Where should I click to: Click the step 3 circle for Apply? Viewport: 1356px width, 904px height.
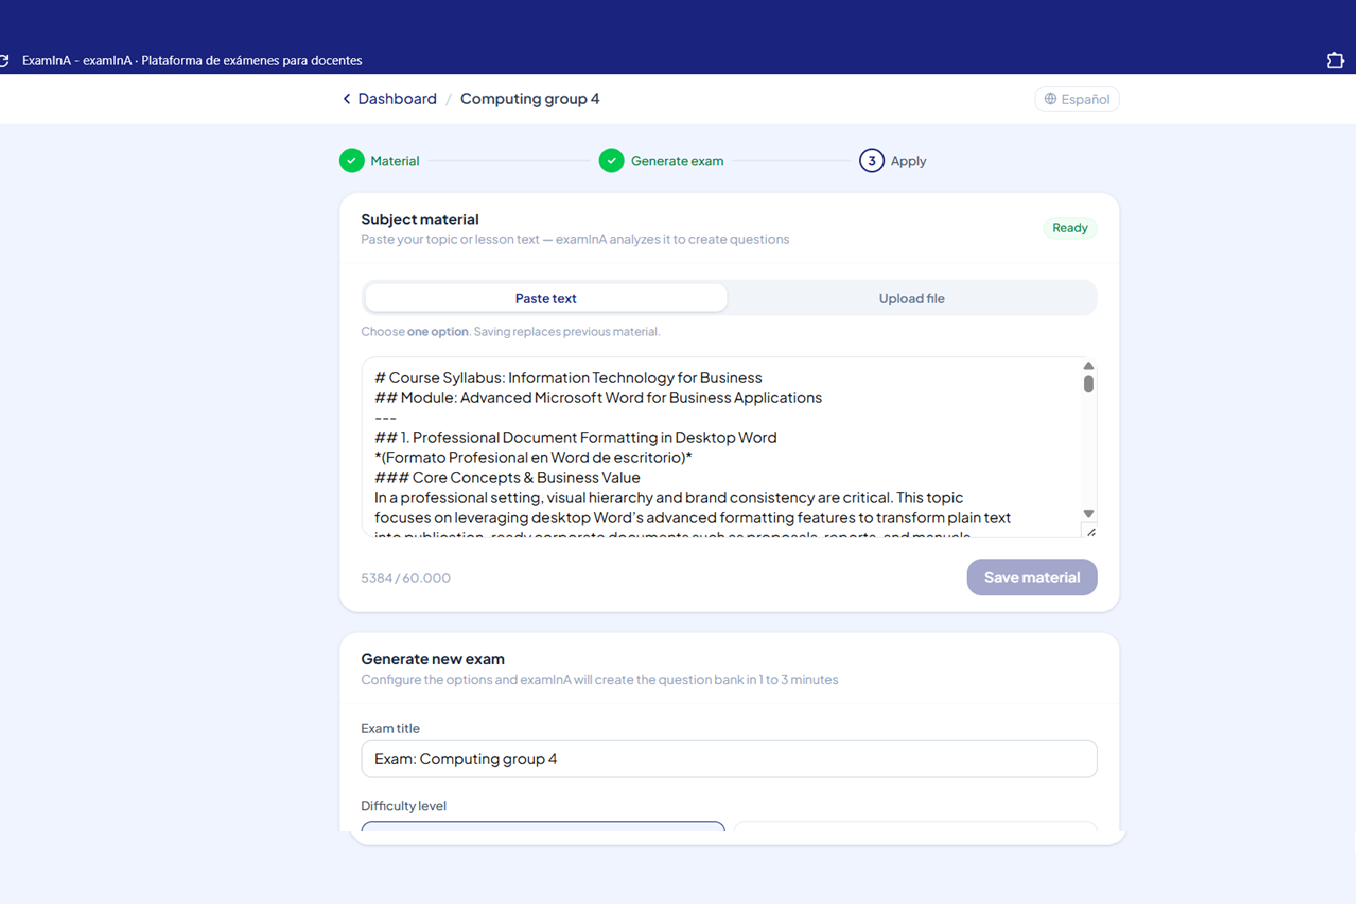pos(871,161)
